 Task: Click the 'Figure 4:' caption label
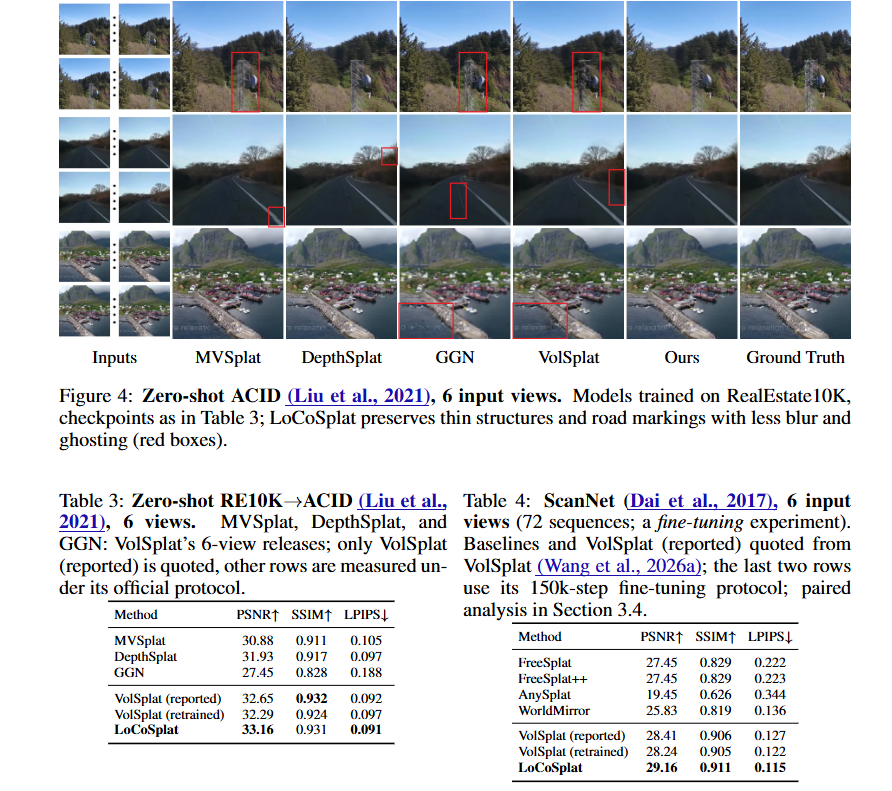click(x=96, y=396)
